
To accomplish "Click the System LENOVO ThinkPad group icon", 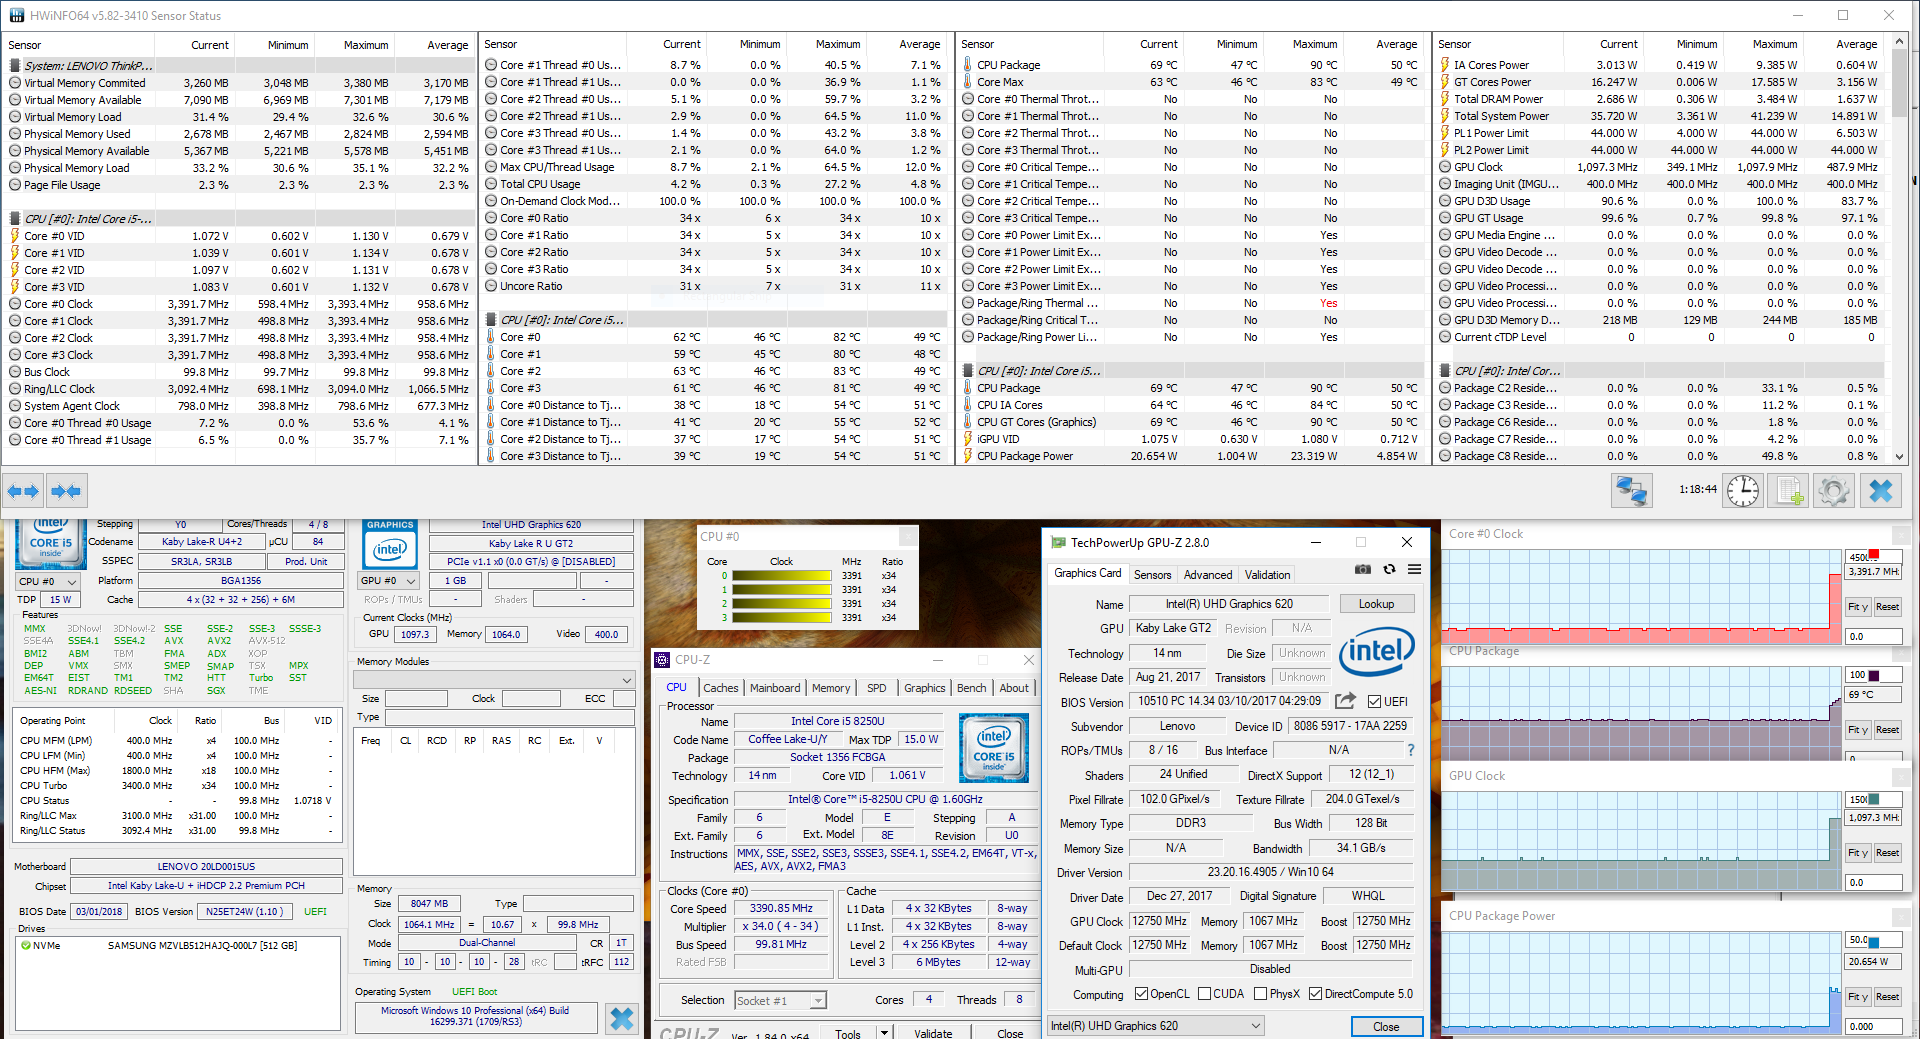I will (x=15, y=66).
